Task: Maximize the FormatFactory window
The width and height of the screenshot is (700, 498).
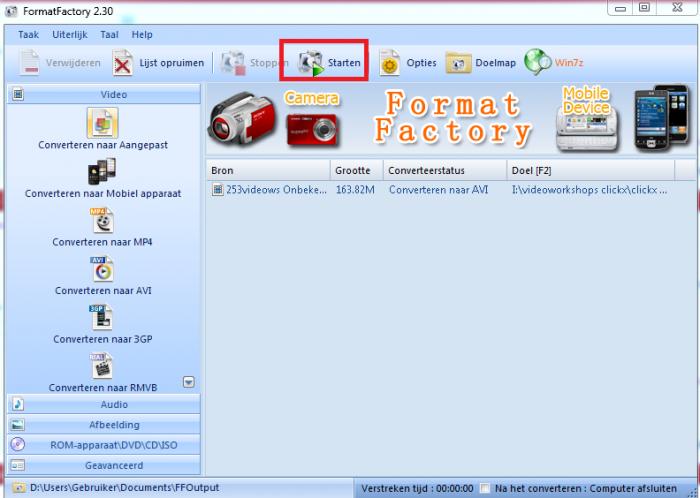Action: (x=645, y=7)
